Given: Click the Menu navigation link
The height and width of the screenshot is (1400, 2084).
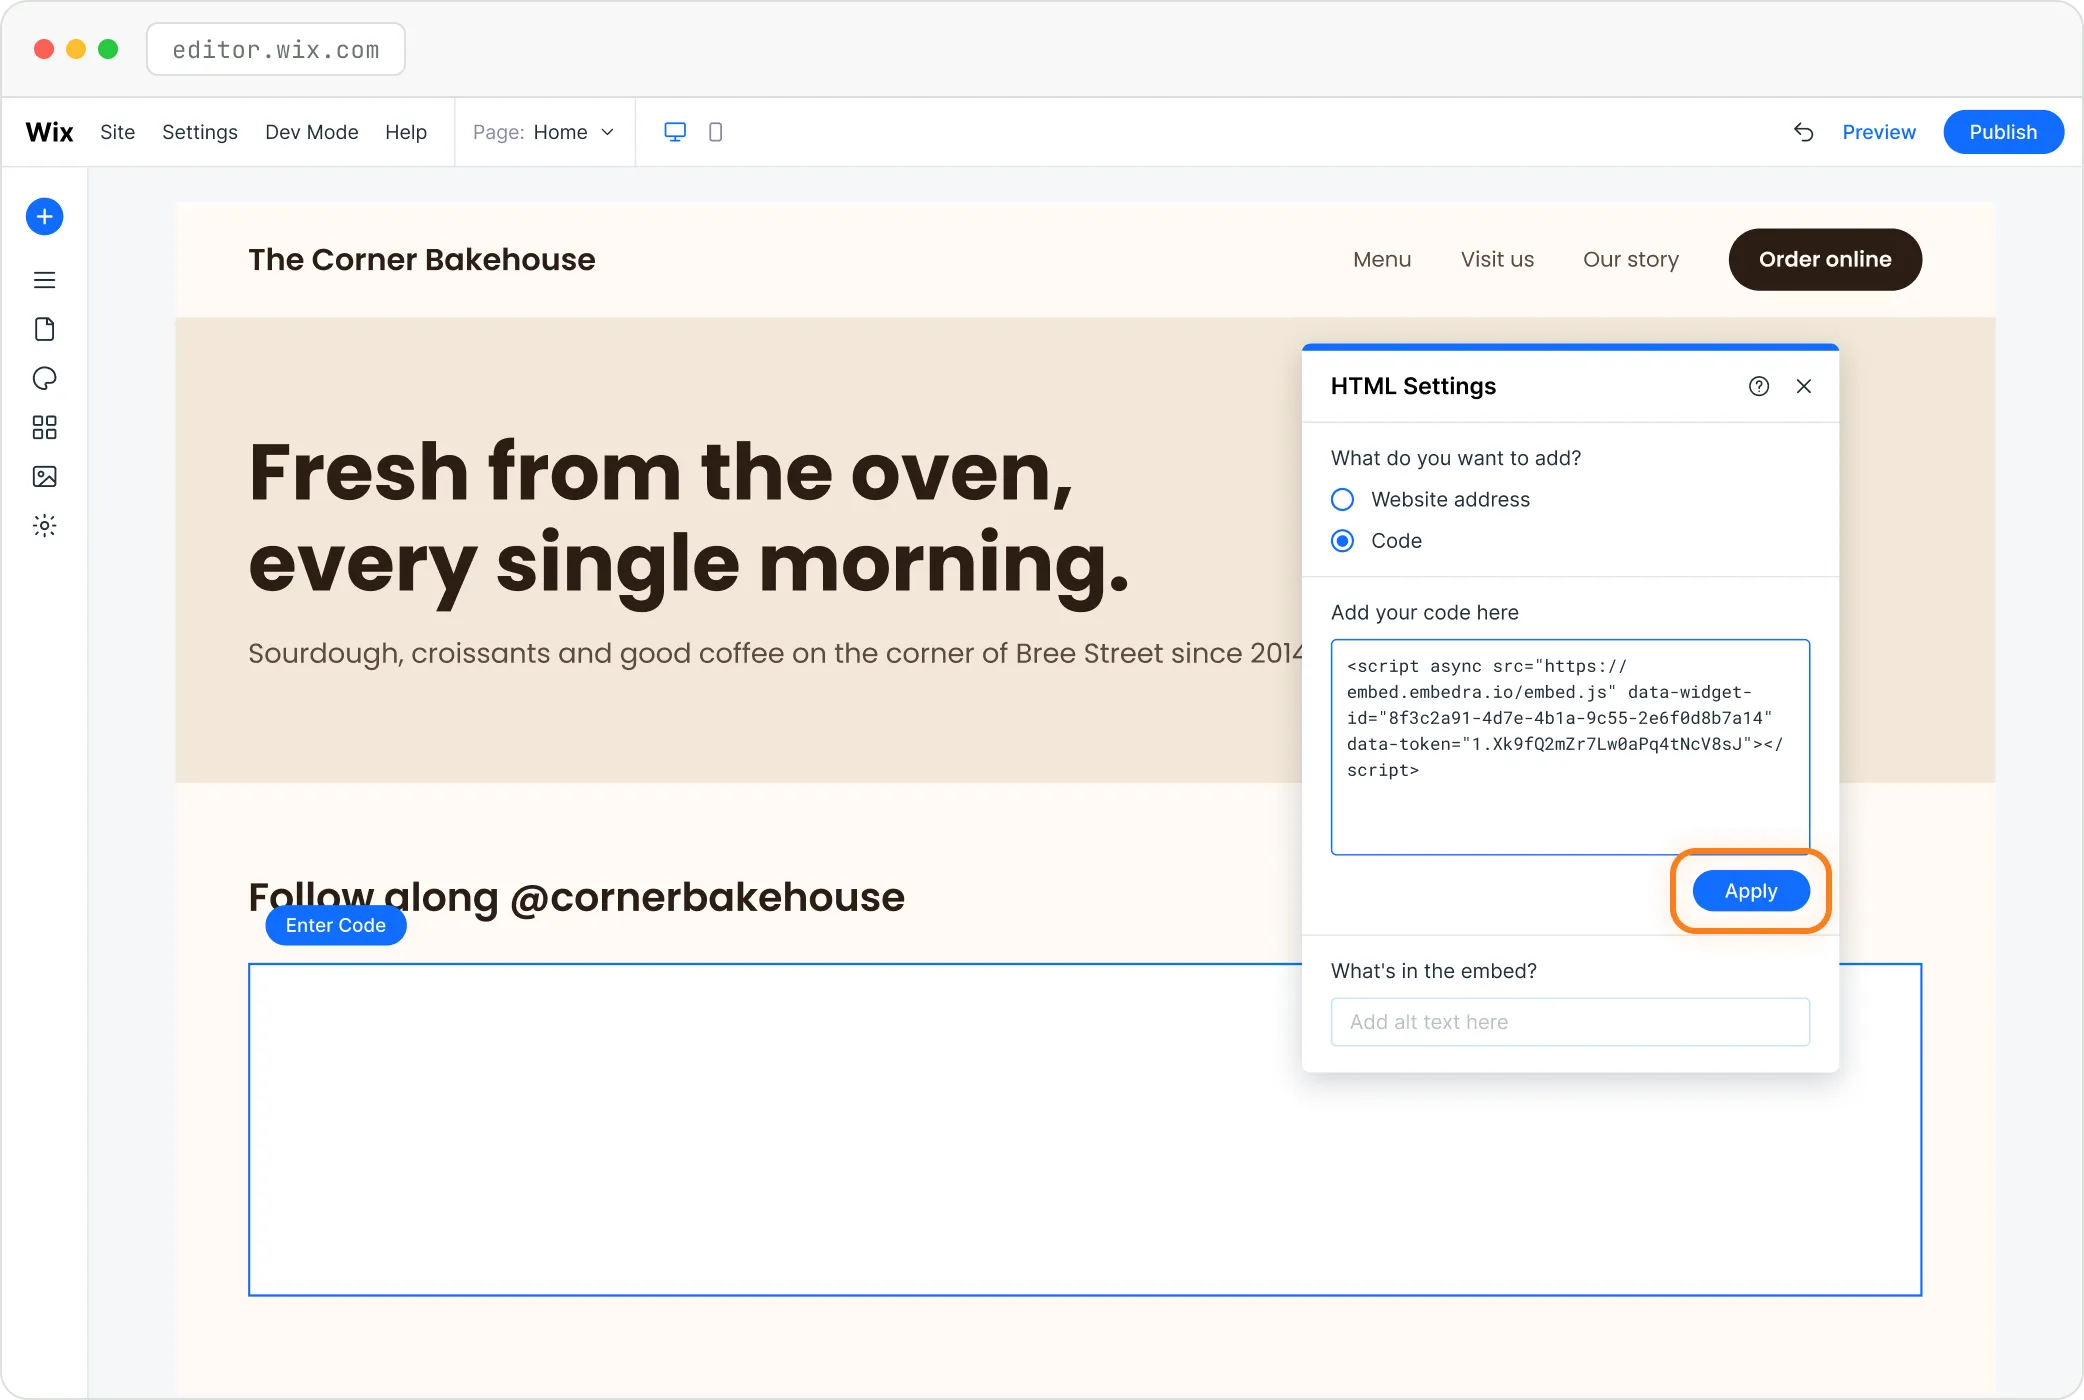Looking at the screenshot, I should (x=1382, y=260).
